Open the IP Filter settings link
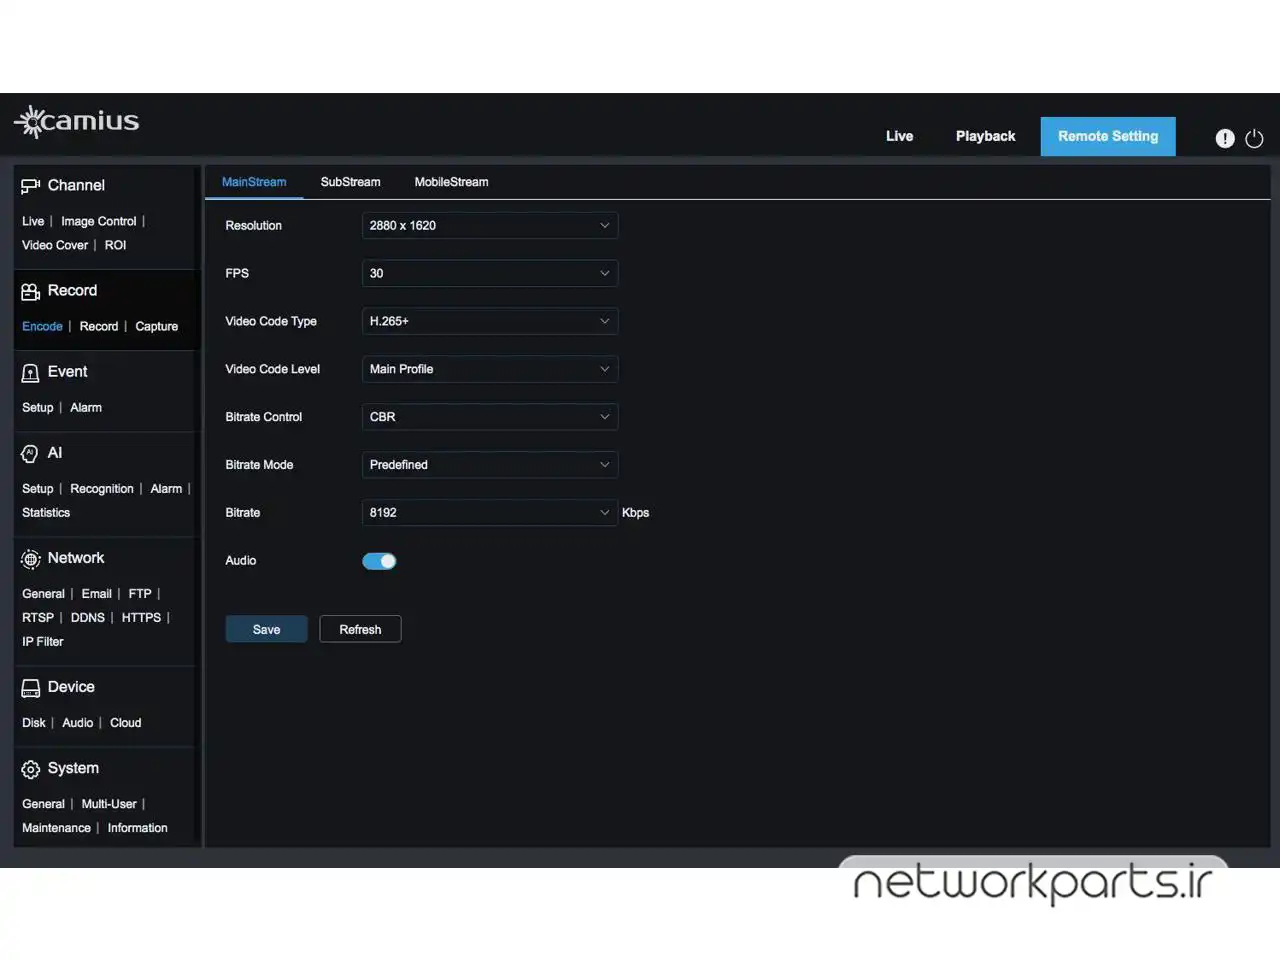Screen dimensions: 1280x960 pyautogui.click(x=43, y=642)
